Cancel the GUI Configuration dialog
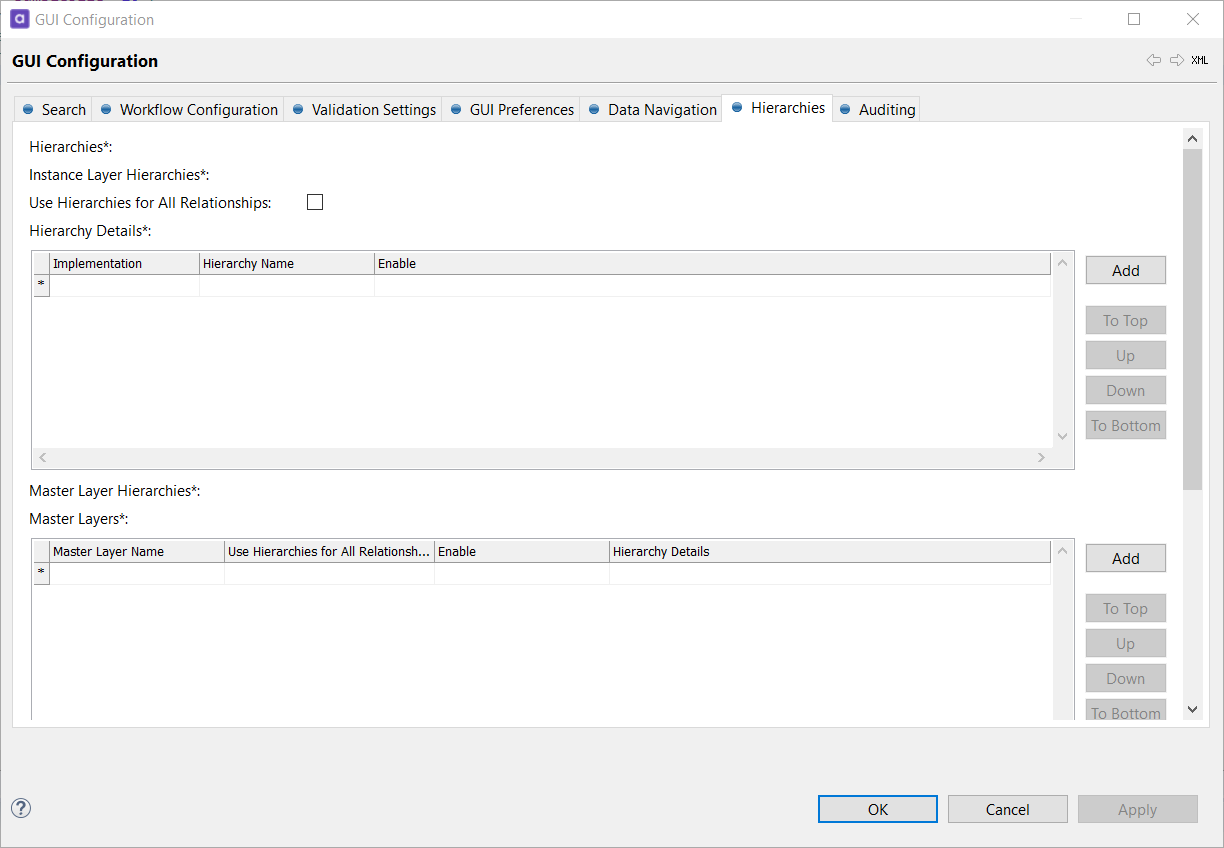The height and width of the screenshot is (848, 1224). pos(1007,809)
